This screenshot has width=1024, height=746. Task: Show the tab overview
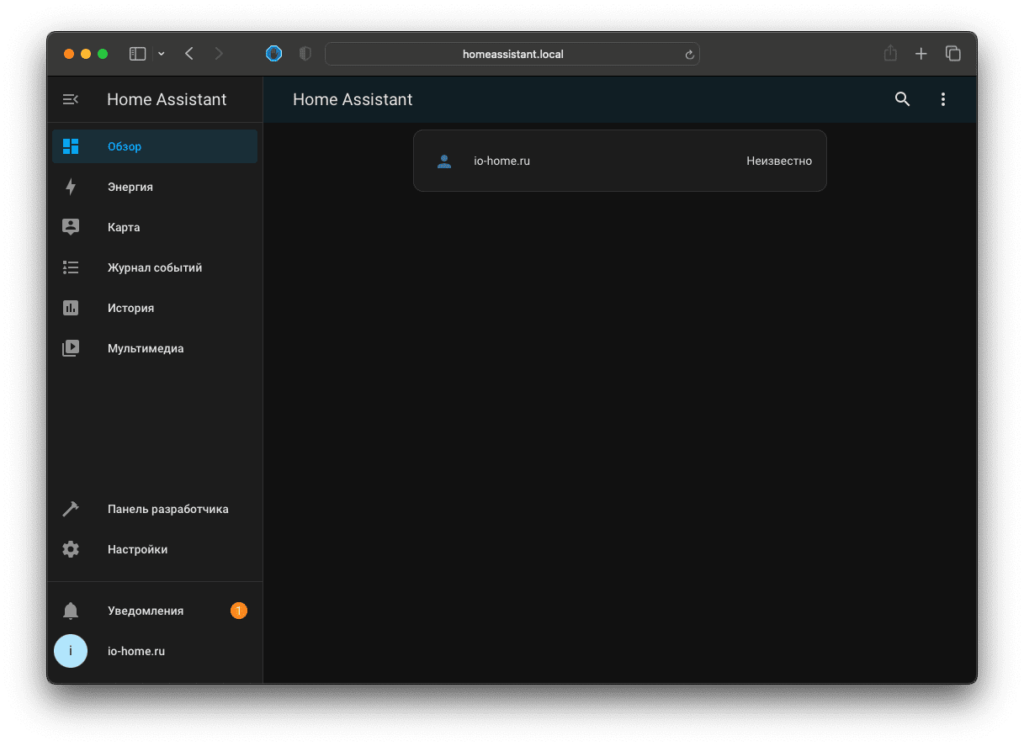pyautogui.click(x=953, y=54)
